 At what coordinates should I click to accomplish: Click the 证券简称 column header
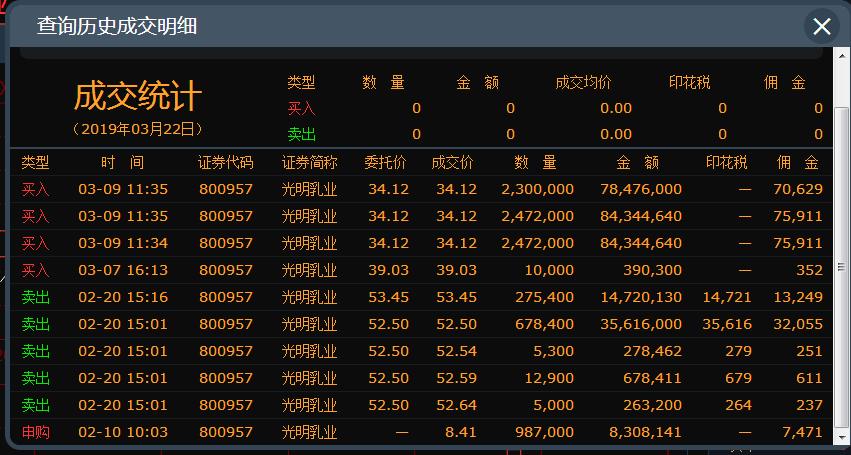click(309, 163)
